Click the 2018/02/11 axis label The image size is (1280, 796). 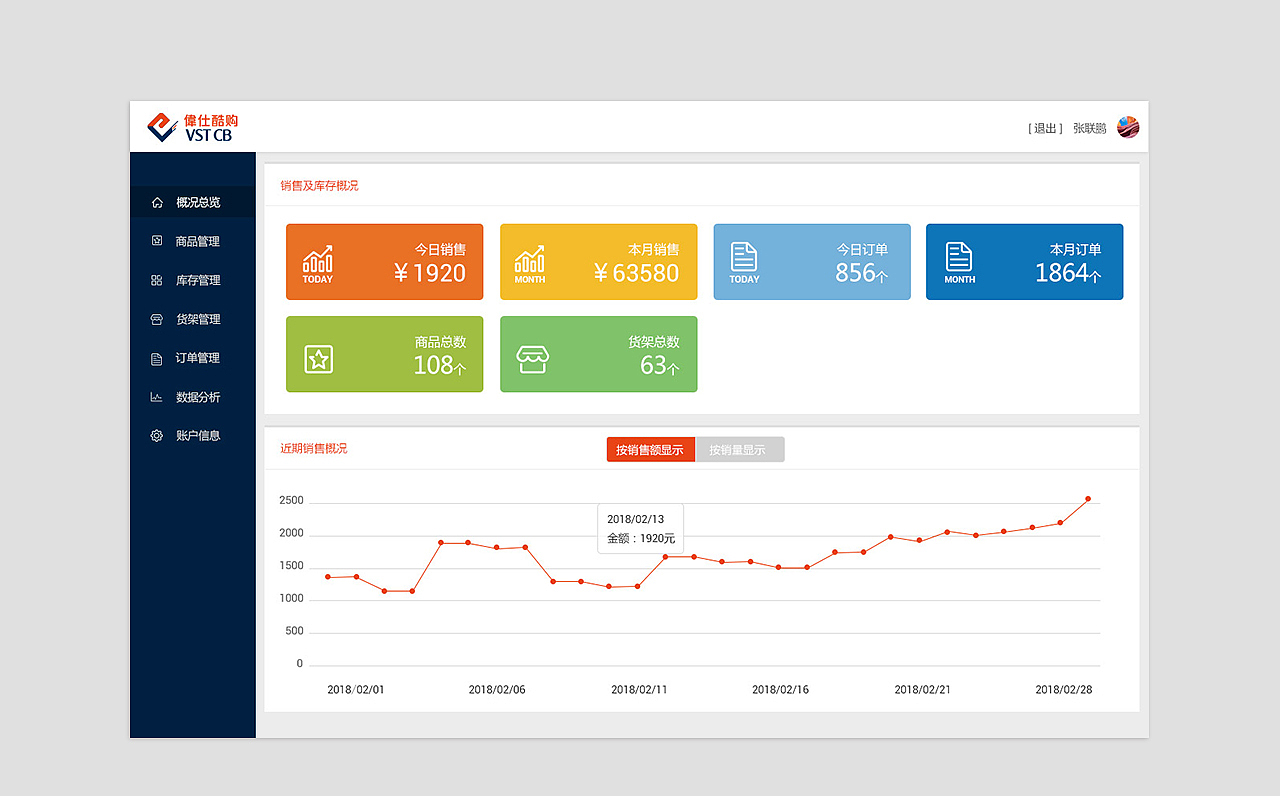coord(639,690)
